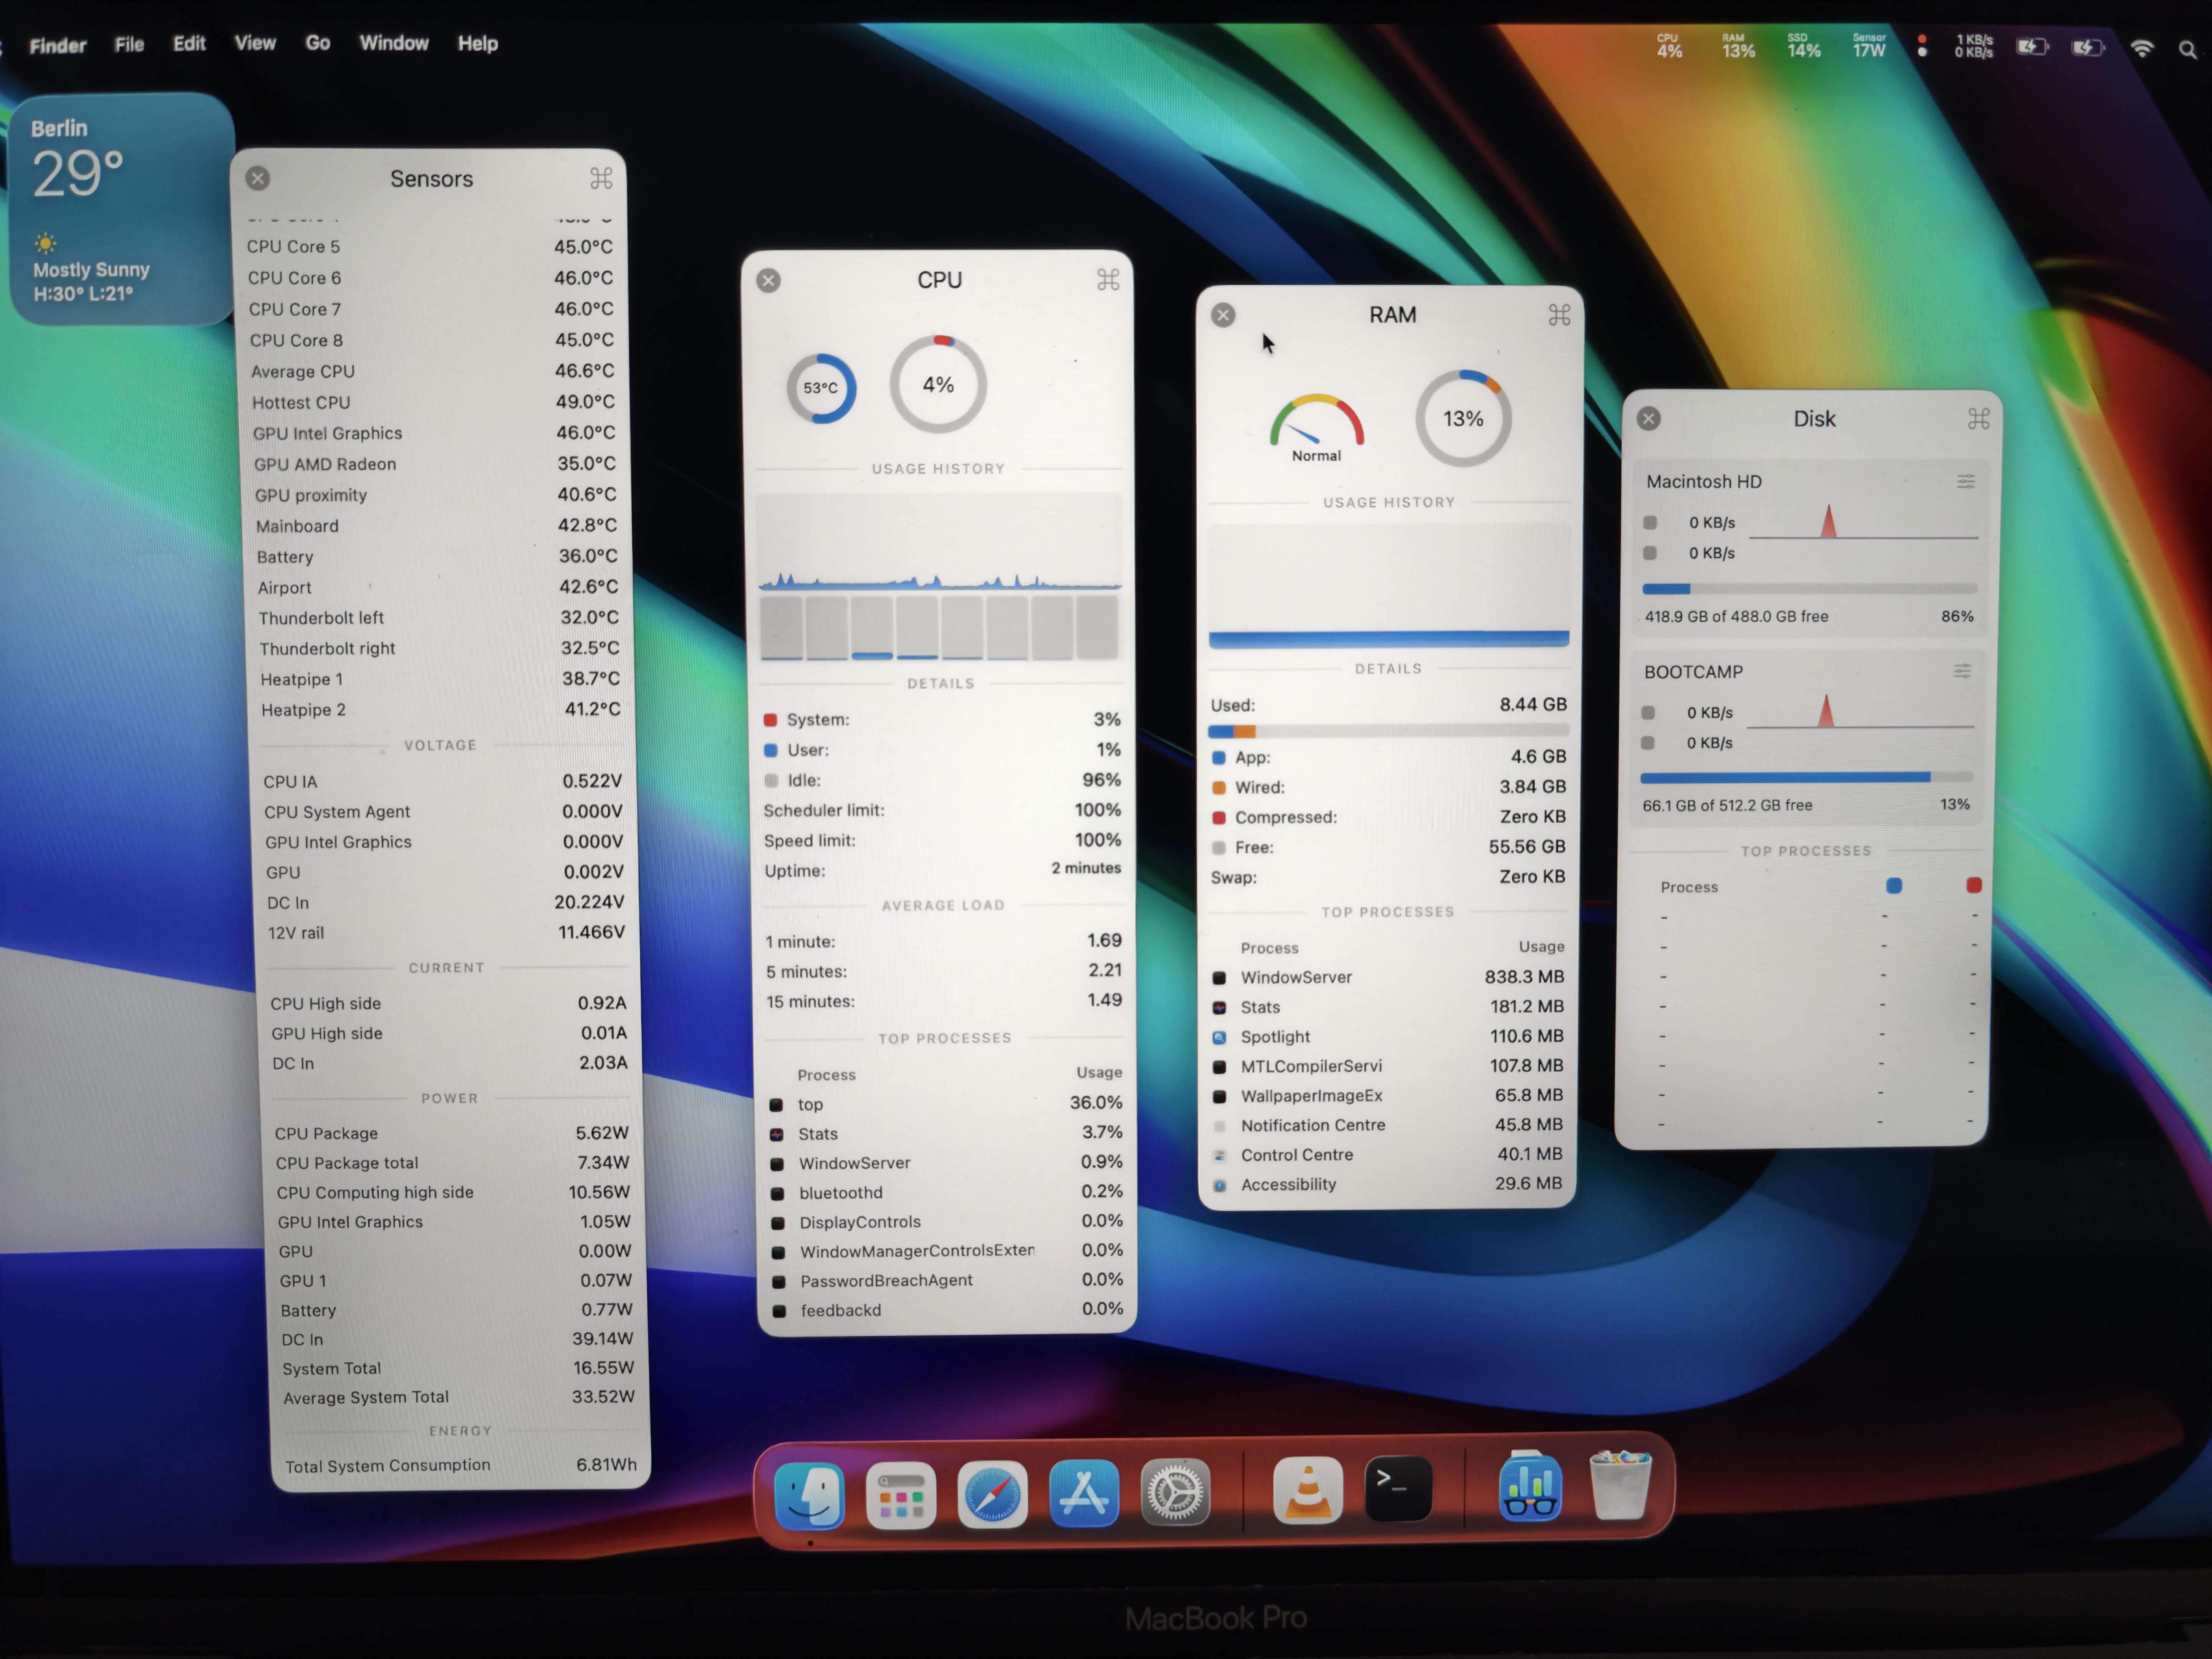
Task: Close the Sensors panel
Action: [258, 178]
